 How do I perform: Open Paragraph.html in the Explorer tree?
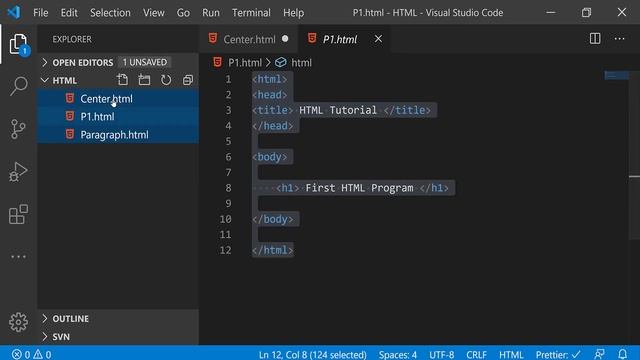(118, 135)
